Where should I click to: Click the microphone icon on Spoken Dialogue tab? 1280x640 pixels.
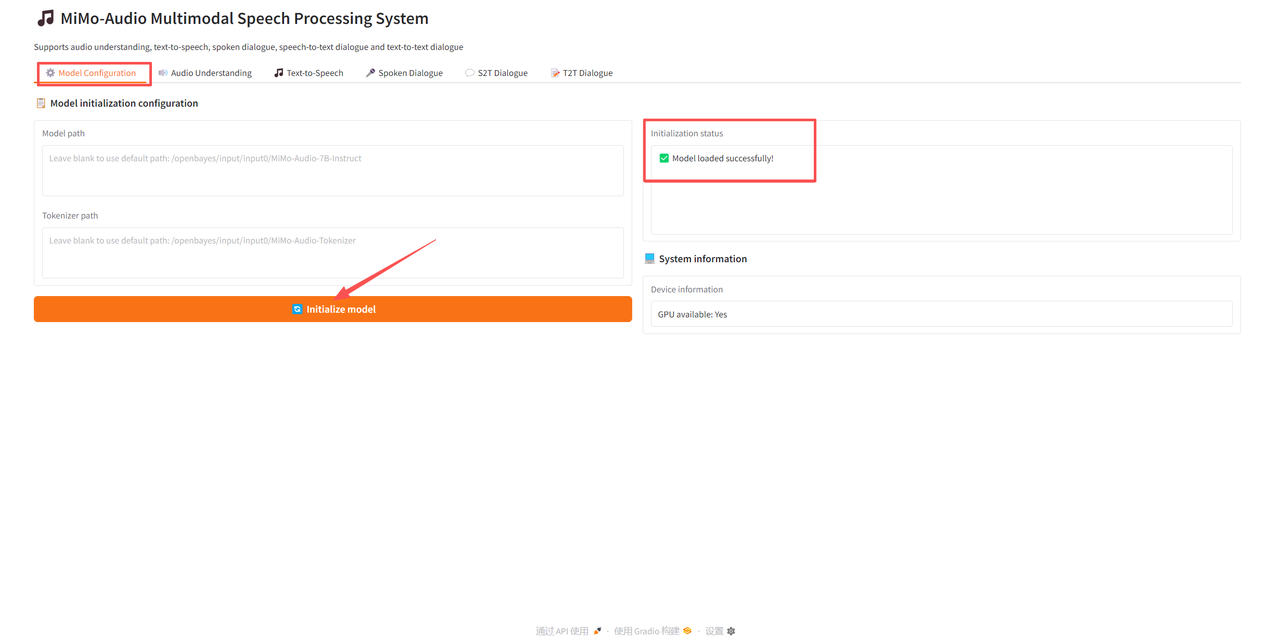(x=370, y=73)
